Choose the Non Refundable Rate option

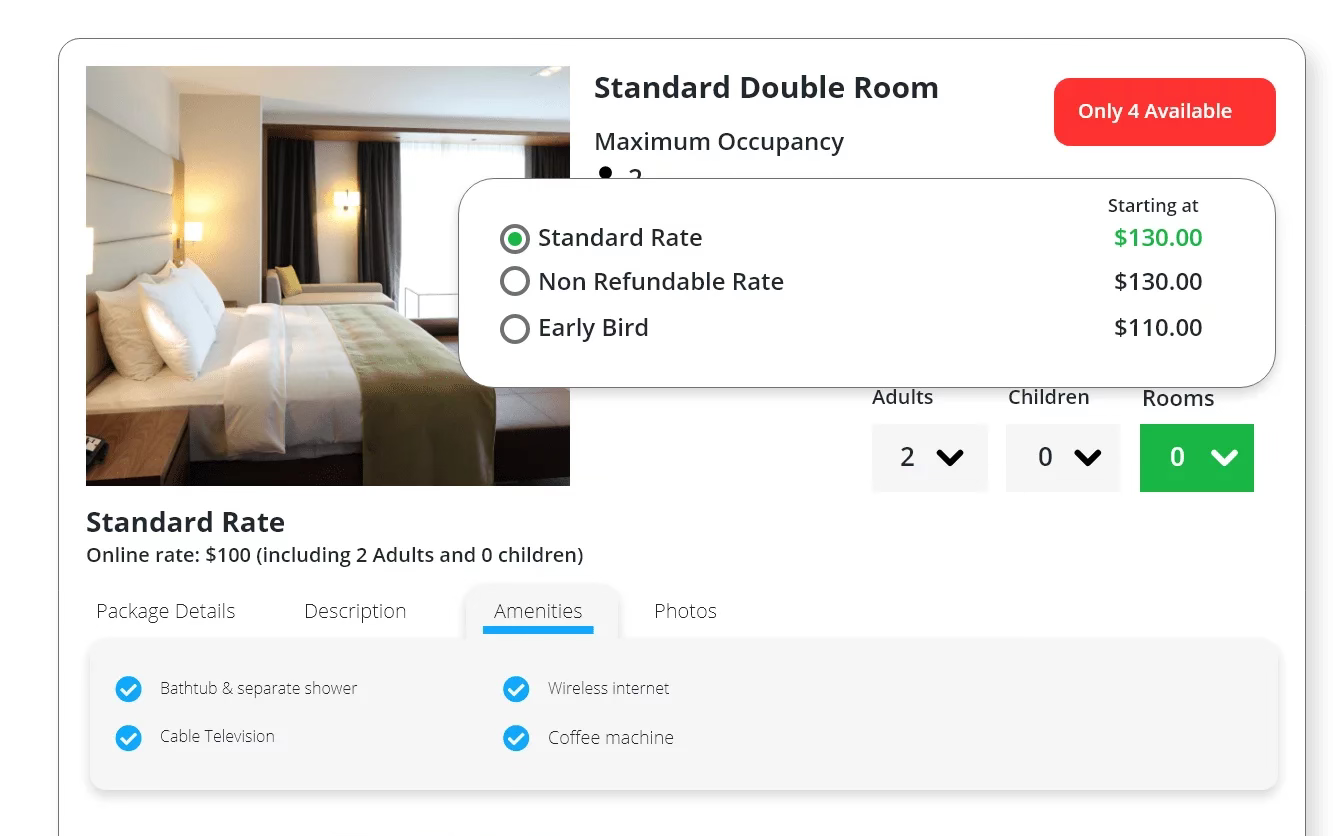pos(514,282)
